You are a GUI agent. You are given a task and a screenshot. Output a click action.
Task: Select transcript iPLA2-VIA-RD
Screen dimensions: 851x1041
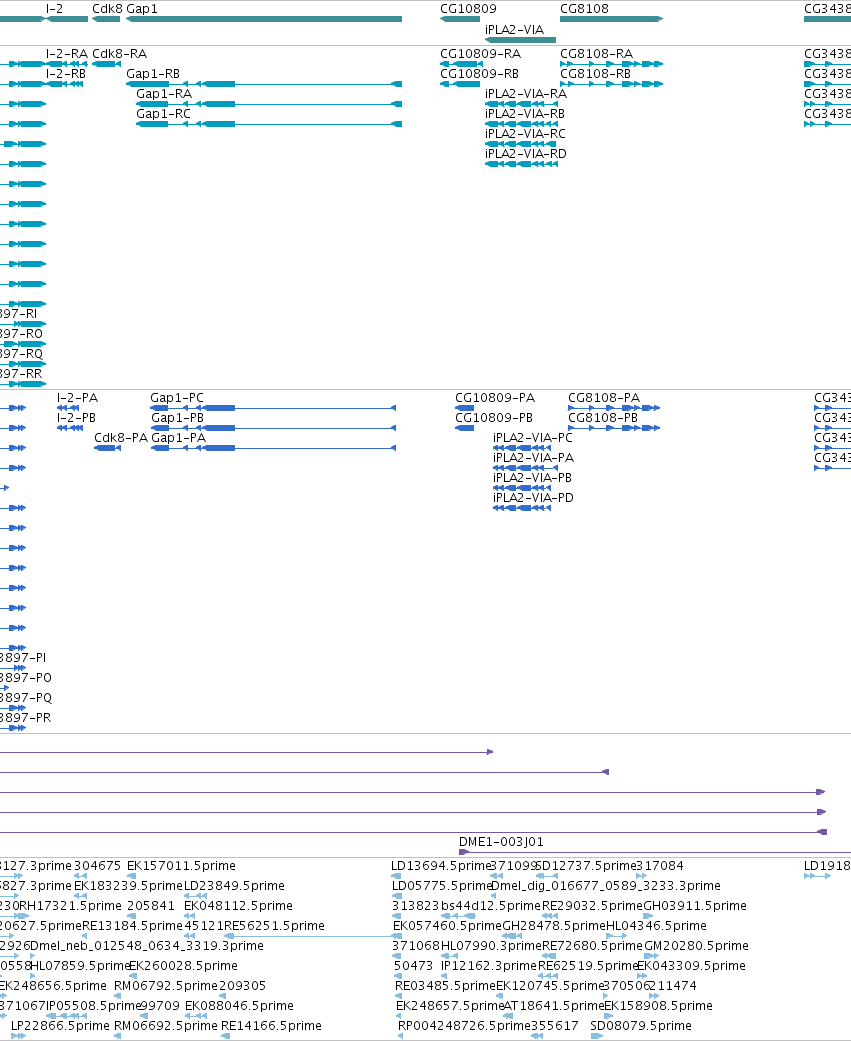pyautogui.click(x=521, y=164)
